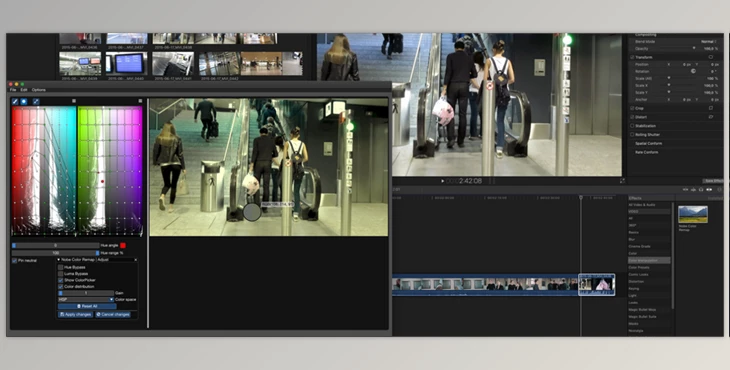
Task: Click the Transform on-screen controls icon in inspector
Action: (710, 57)
